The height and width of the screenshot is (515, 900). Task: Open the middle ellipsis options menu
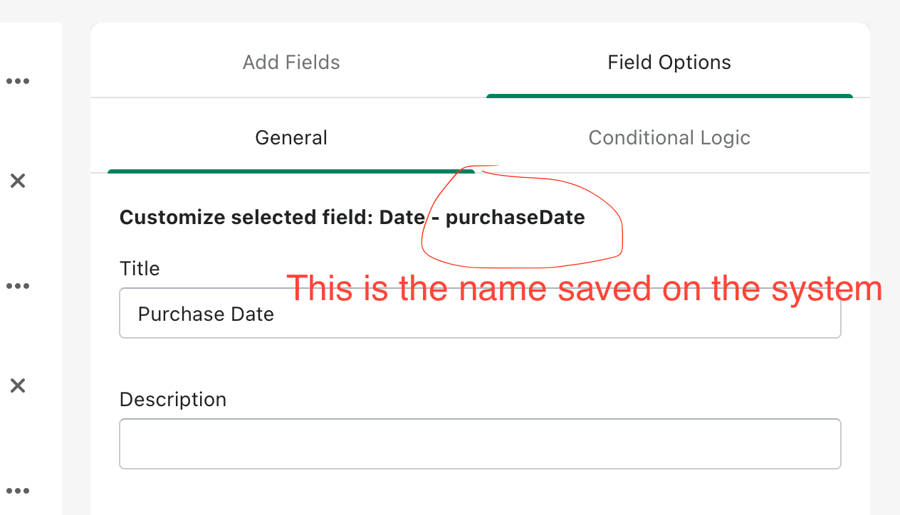point(18,286)
